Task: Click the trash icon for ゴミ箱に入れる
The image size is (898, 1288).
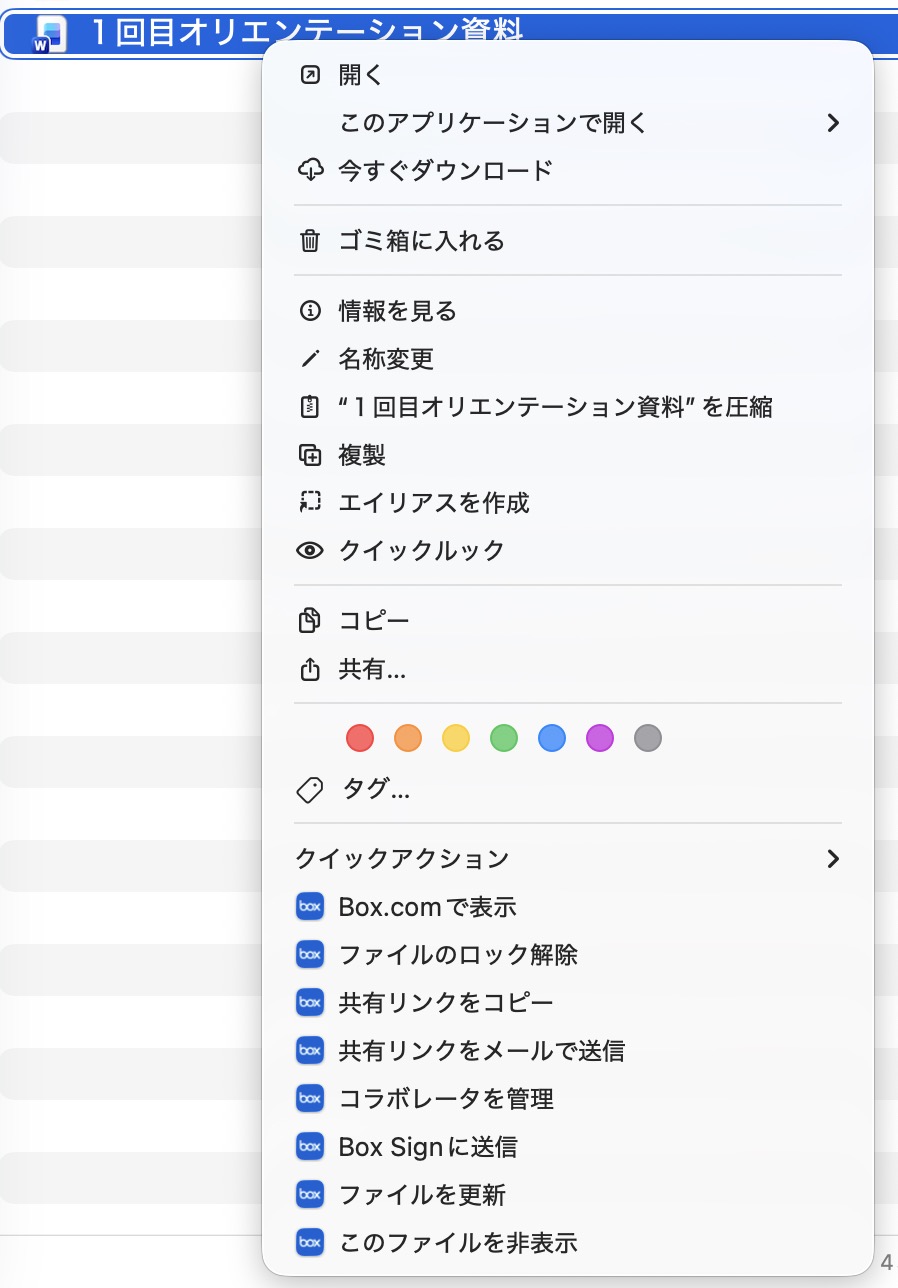Action: (x=310, y=241)
